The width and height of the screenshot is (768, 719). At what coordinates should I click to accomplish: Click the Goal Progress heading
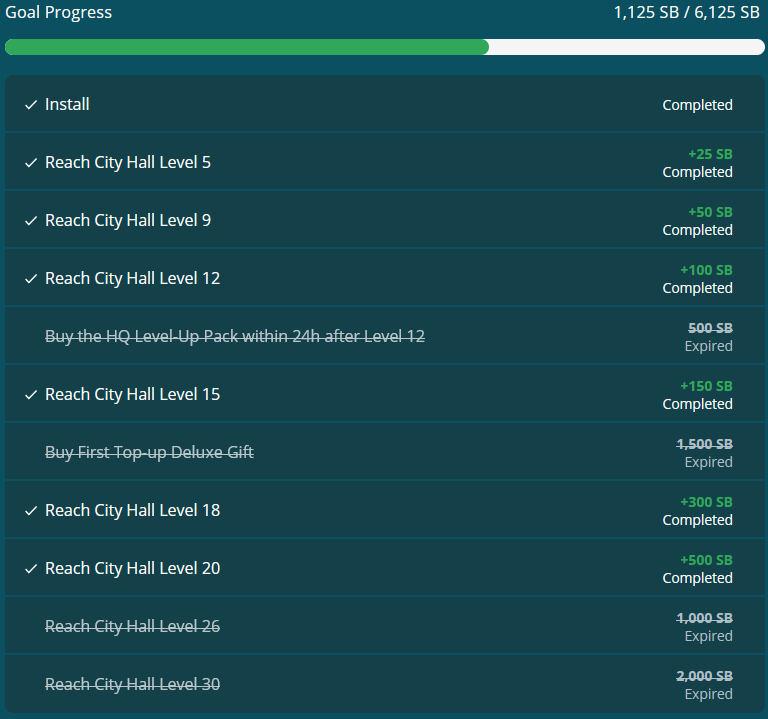pos(58,13)
